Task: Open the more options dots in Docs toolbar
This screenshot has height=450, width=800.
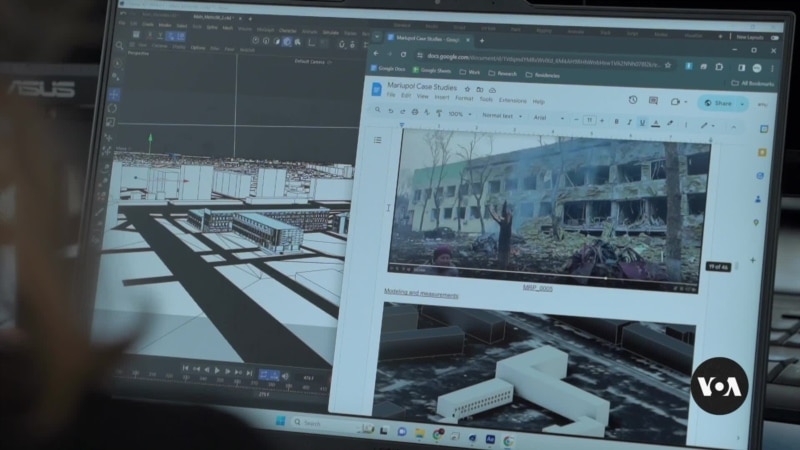Action: click(686, 124)
